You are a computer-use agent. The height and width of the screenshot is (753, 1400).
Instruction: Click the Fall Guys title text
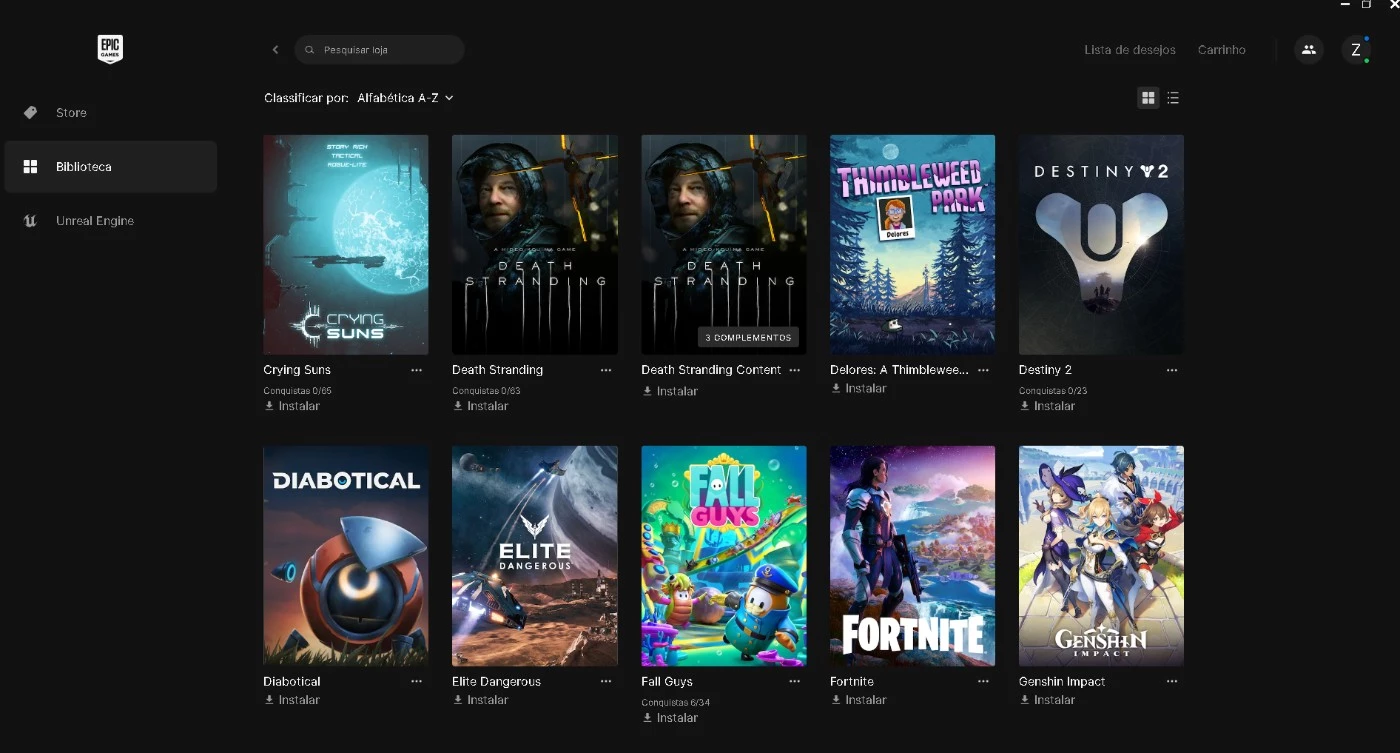667,681
